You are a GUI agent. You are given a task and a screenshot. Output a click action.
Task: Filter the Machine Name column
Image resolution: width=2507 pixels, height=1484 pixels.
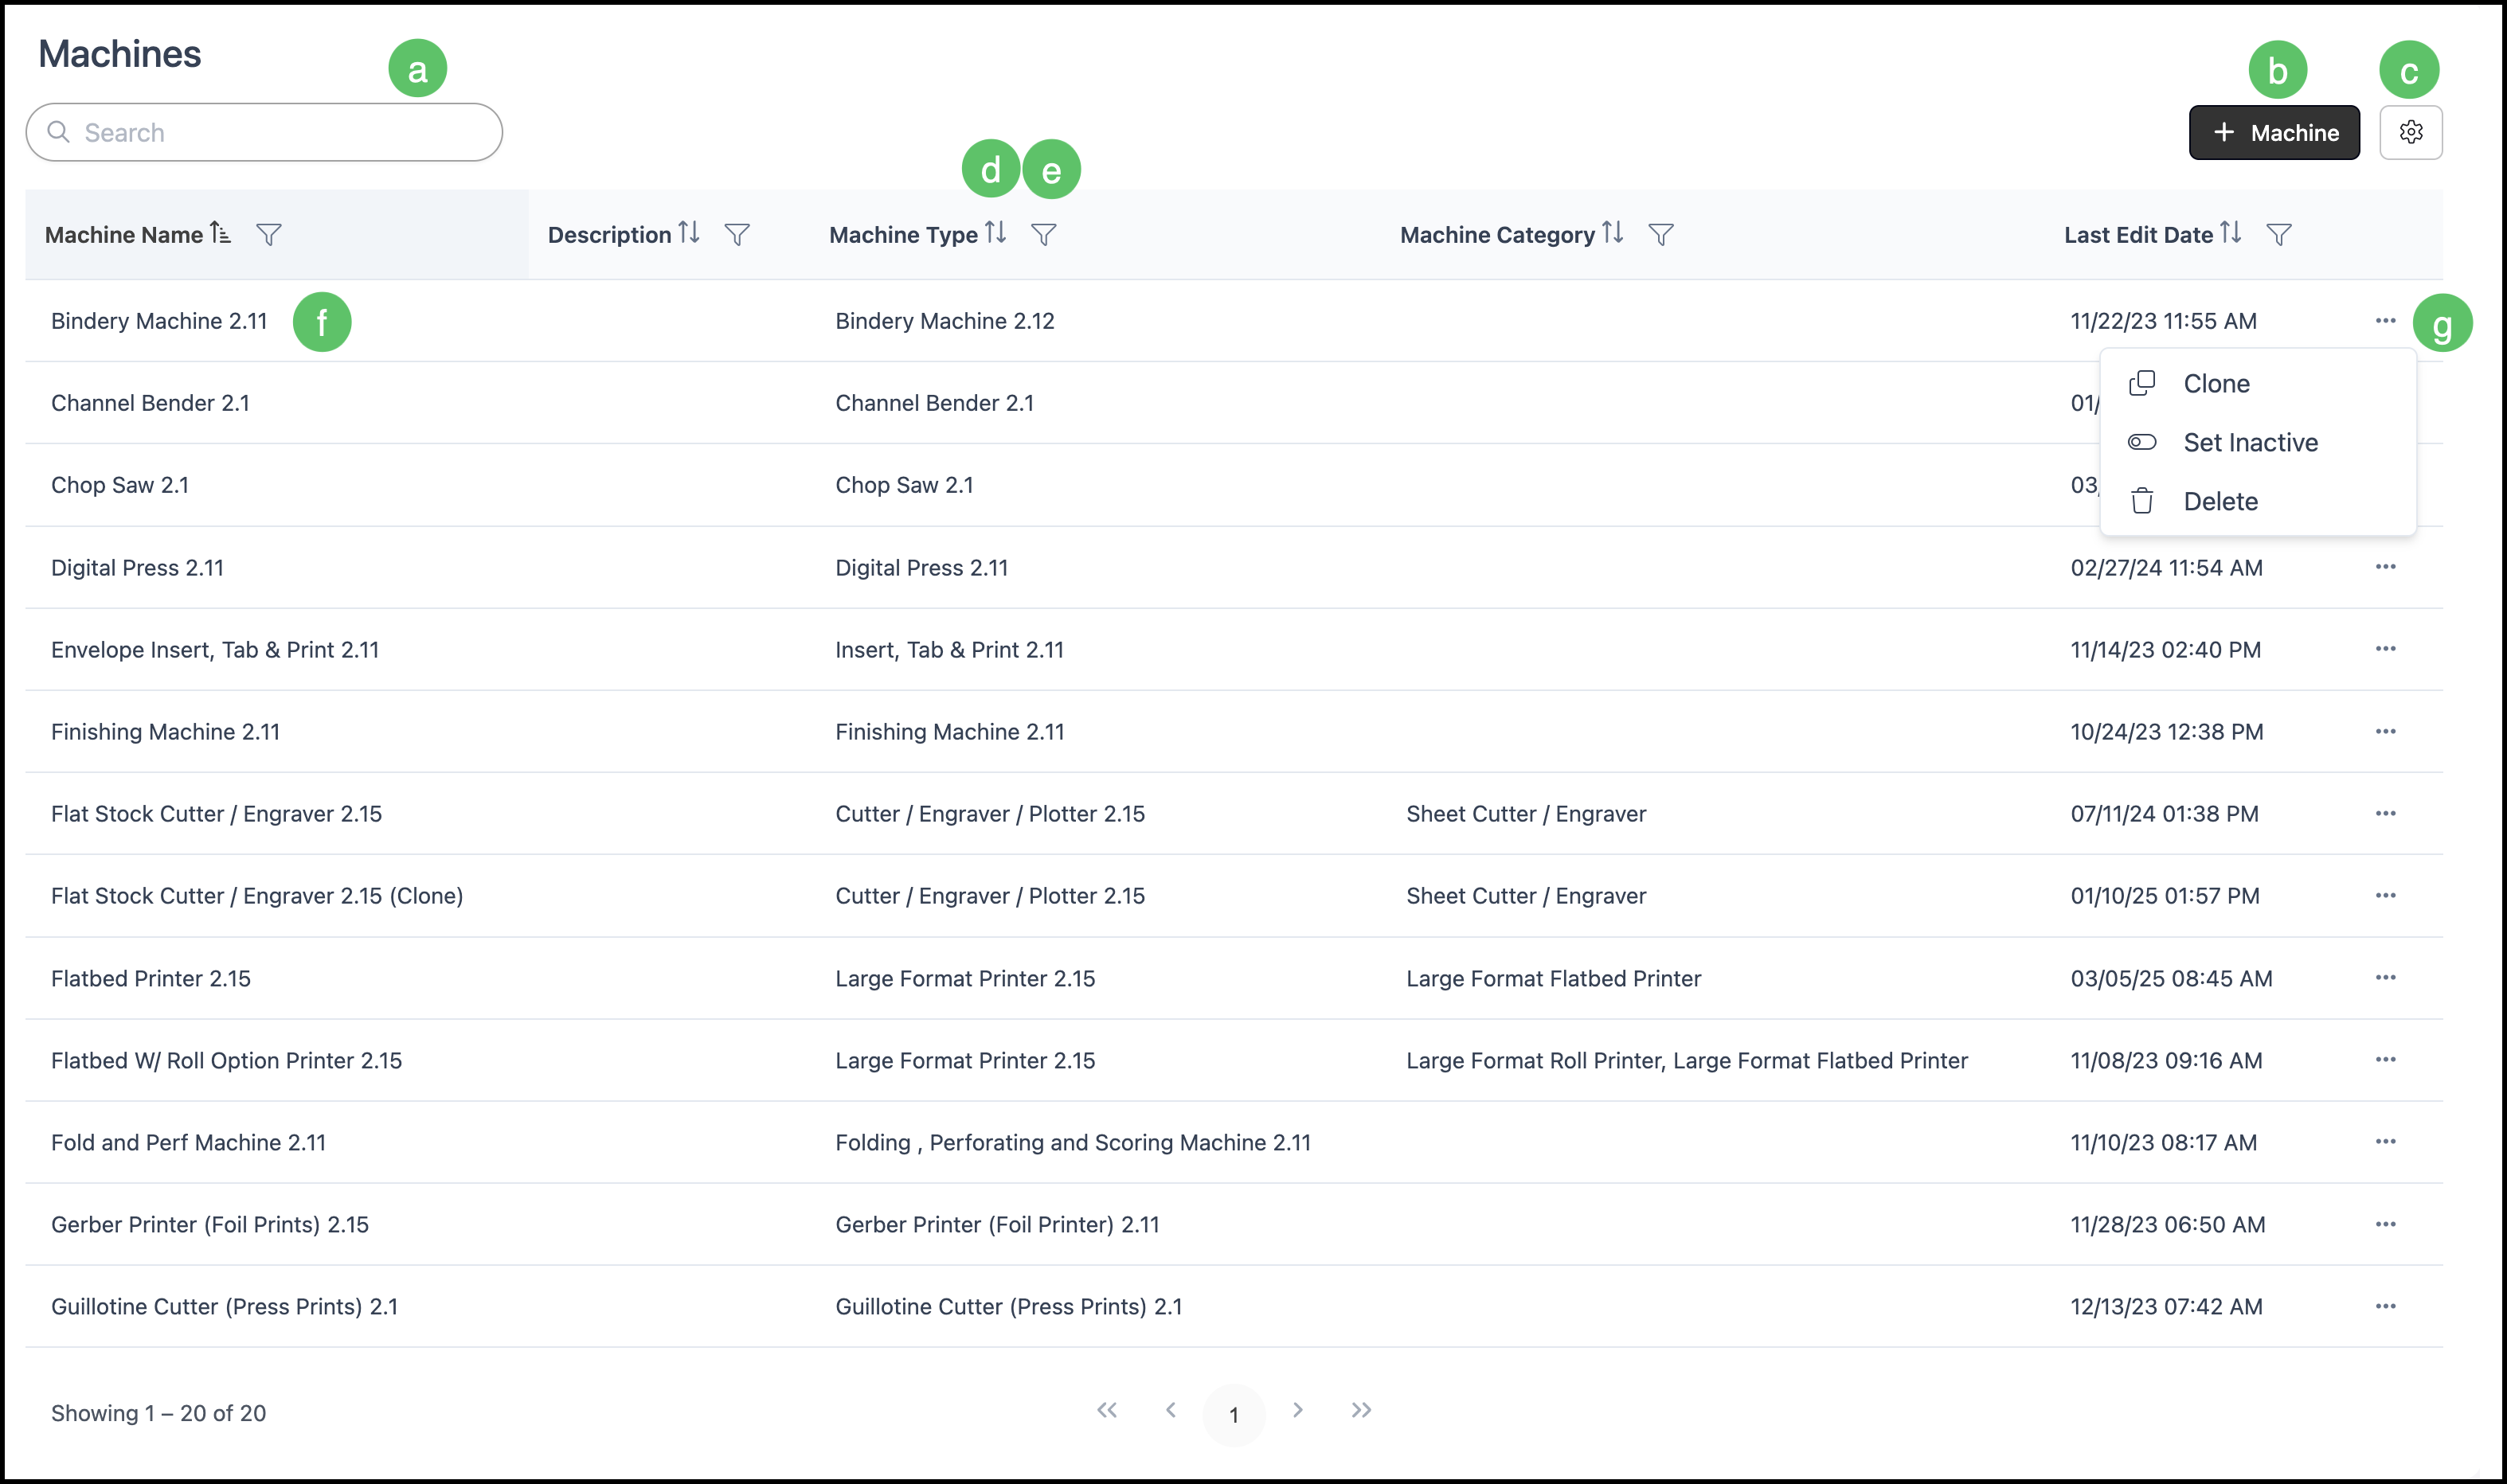[x=268, y=235]
